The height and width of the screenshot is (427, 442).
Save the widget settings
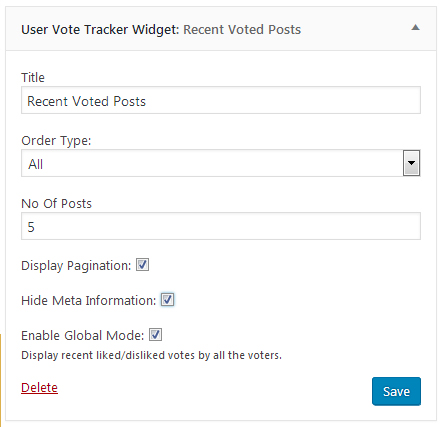(396, 391)
